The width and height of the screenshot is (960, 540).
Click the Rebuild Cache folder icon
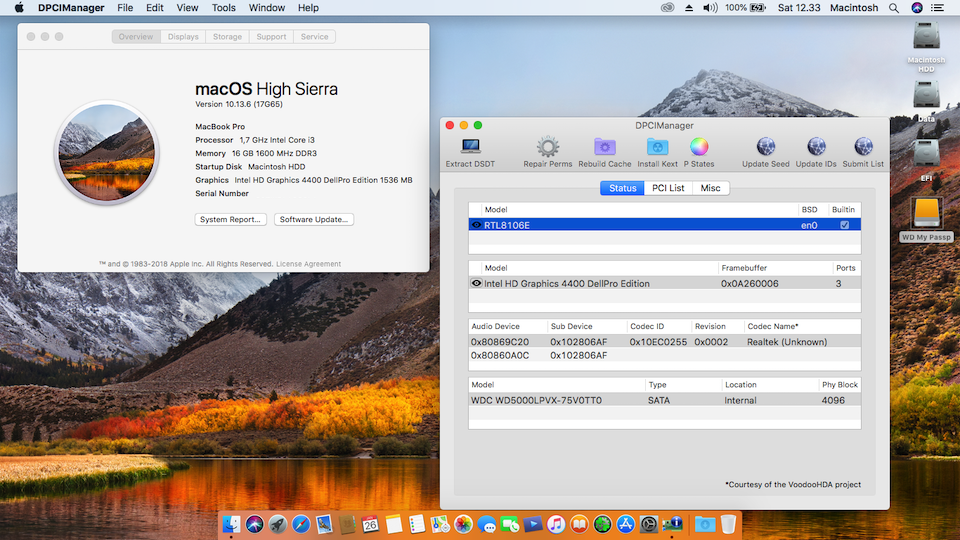pos(604,148)
